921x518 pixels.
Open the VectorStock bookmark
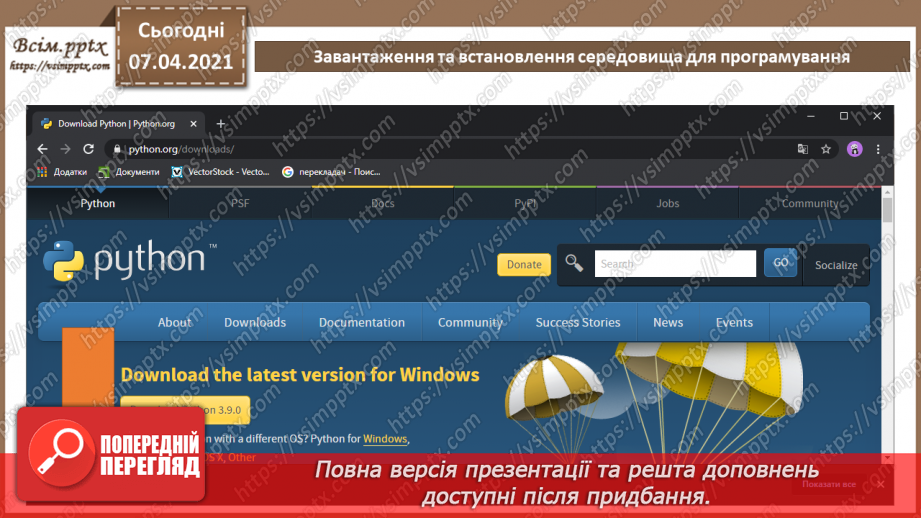point(220,172)
